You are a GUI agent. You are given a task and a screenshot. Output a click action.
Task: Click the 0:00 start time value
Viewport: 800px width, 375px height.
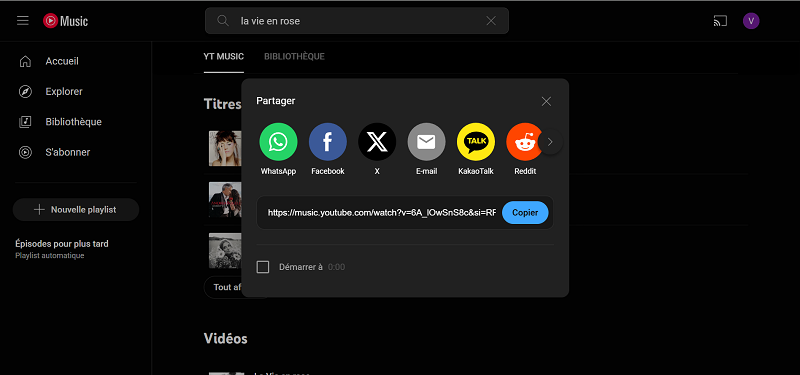click(336, 267)
